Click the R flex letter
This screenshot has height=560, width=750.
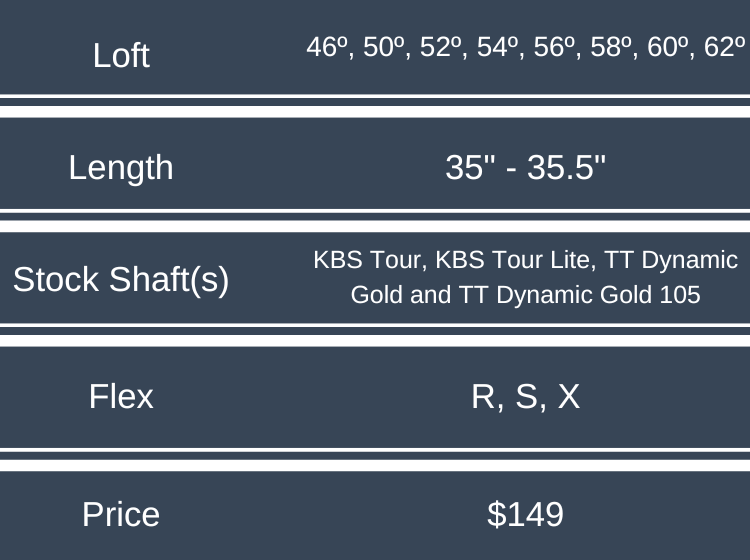[484, 397]
